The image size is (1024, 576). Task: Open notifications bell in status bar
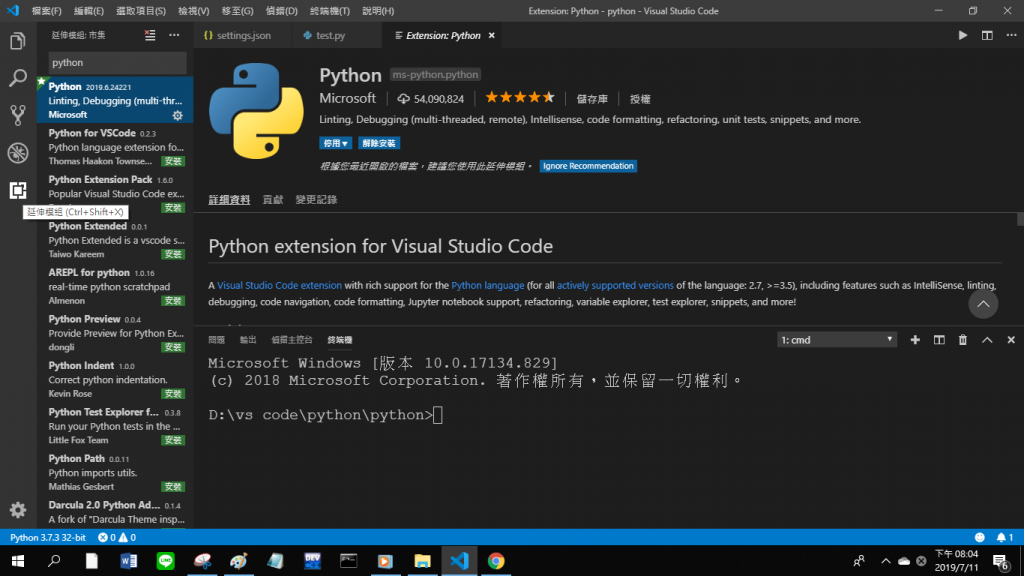pos(1004,537)
